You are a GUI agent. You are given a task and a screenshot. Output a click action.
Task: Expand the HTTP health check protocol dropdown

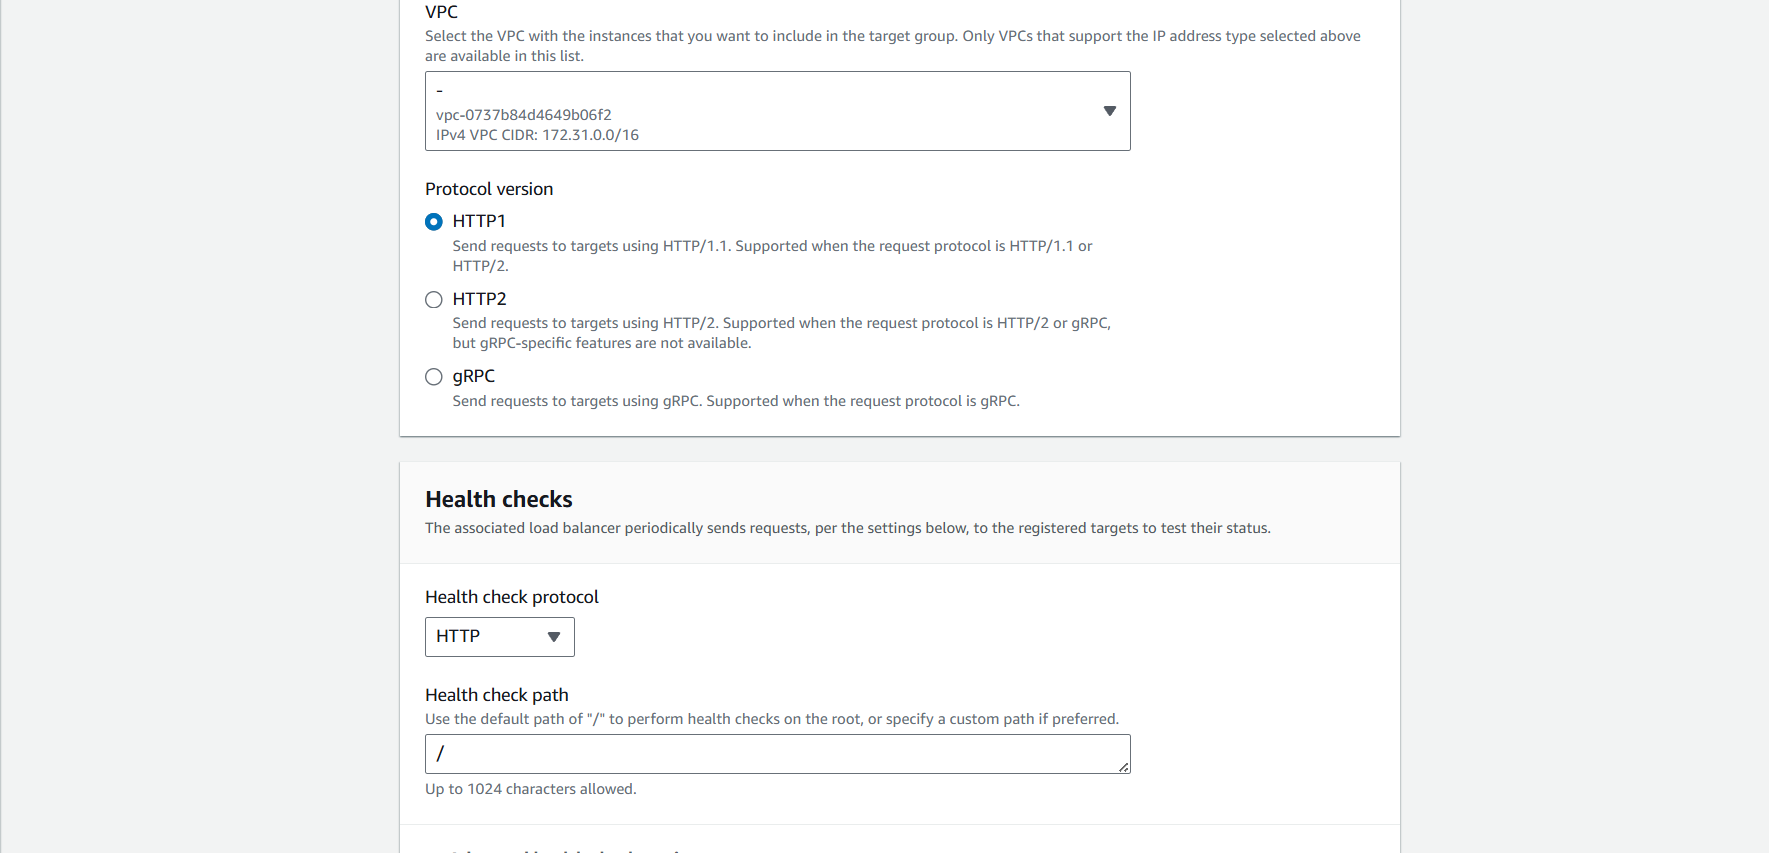499,637
